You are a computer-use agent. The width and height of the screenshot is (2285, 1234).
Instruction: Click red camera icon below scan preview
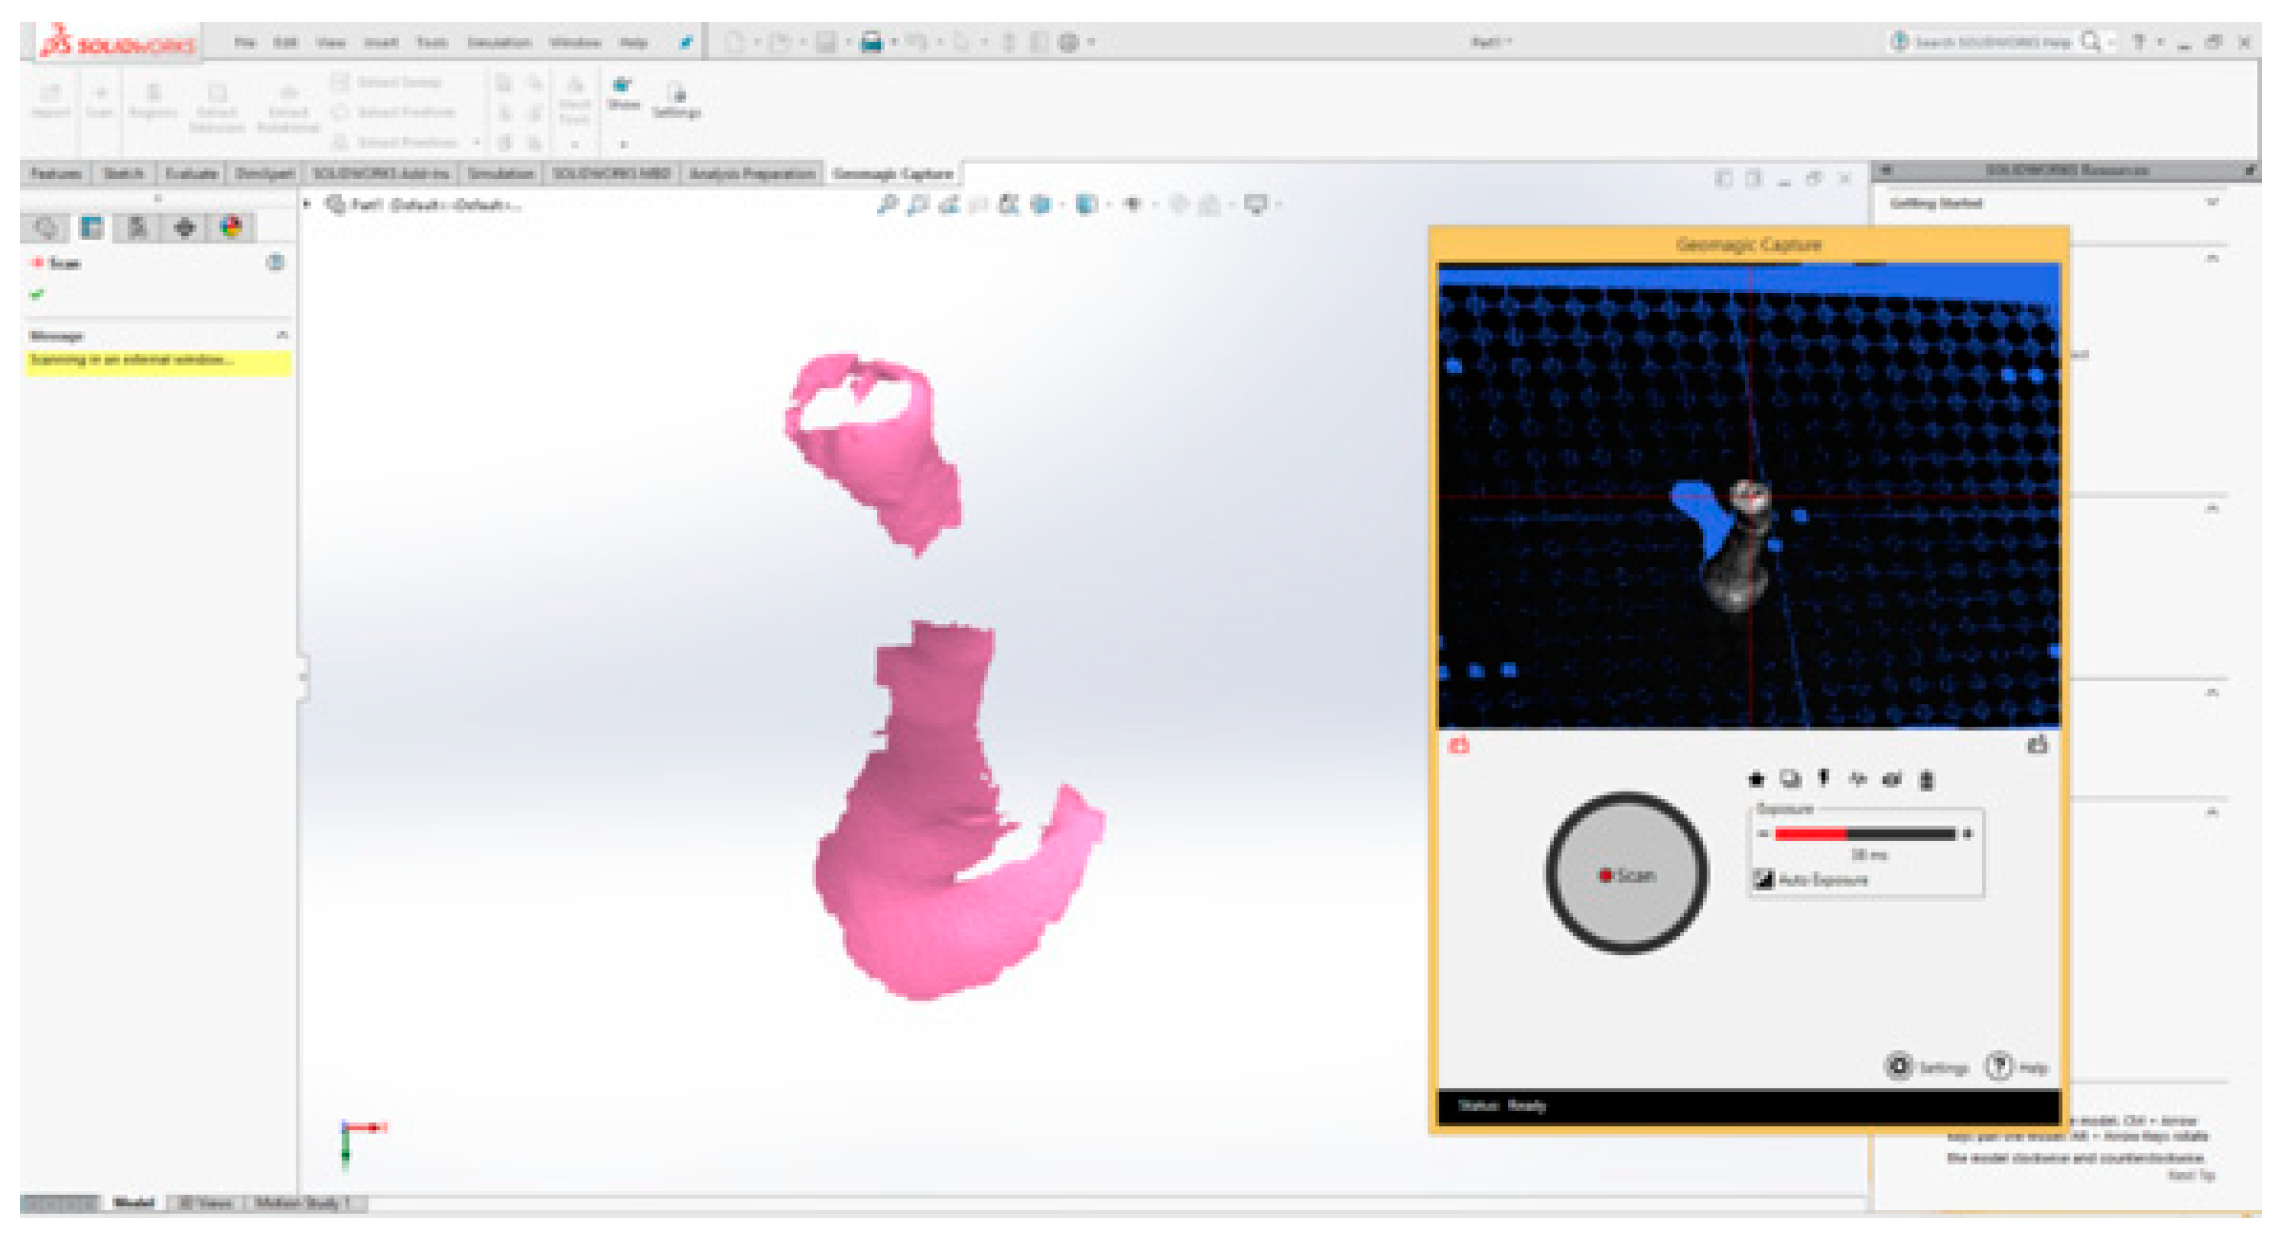point(1459,745)
